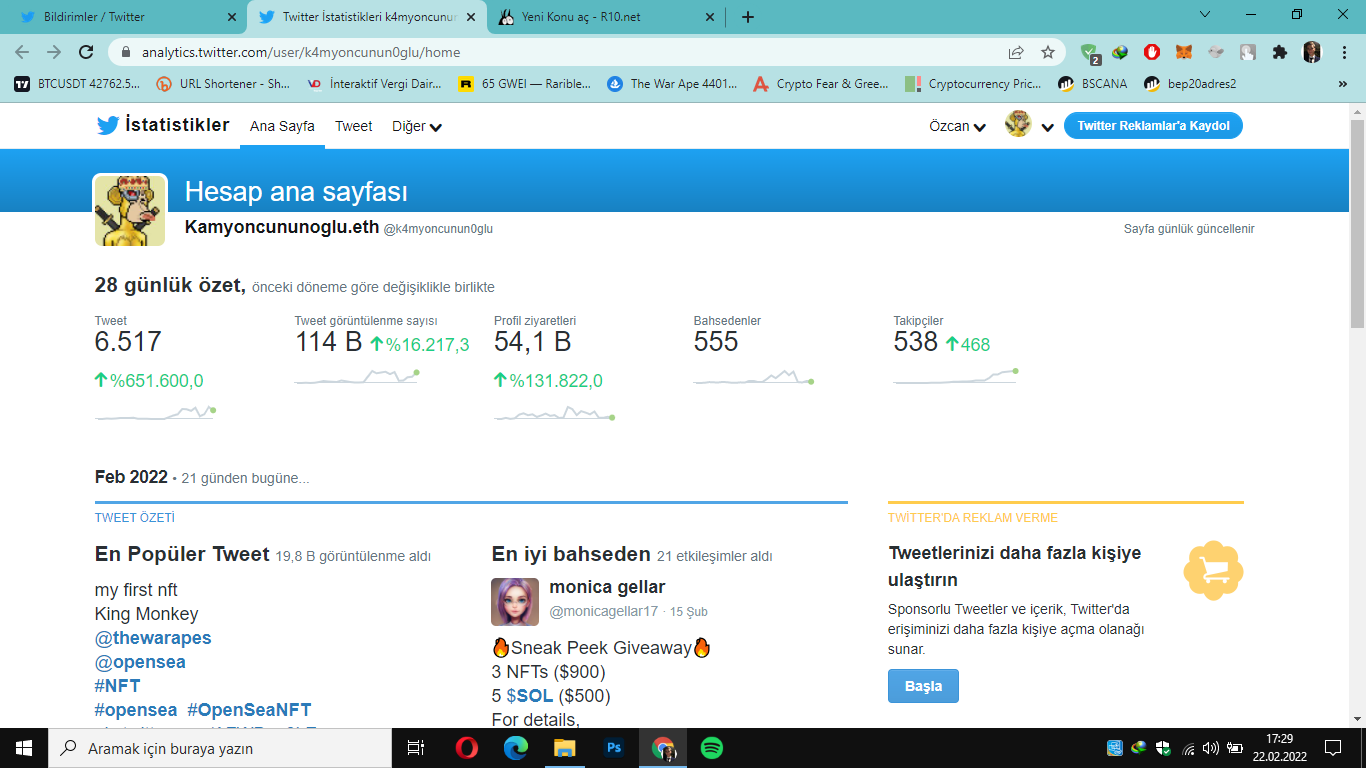The image size is (1366, 768).
Task: Show hidden bookmarks with the double chevron
Action: click(1343, 84)
